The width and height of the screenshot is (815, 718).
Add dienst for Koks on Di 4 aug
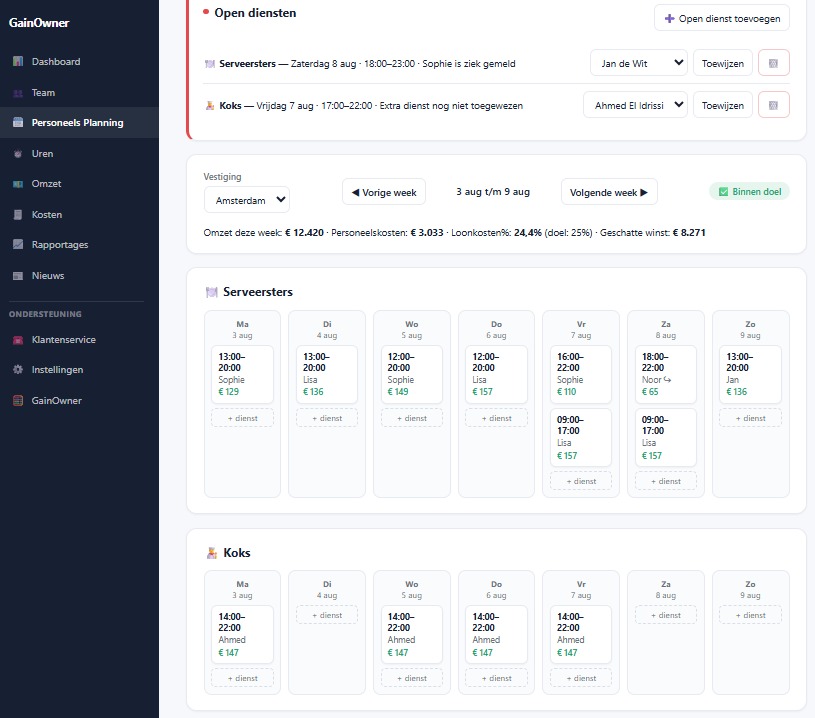click(x=327, y=615)
